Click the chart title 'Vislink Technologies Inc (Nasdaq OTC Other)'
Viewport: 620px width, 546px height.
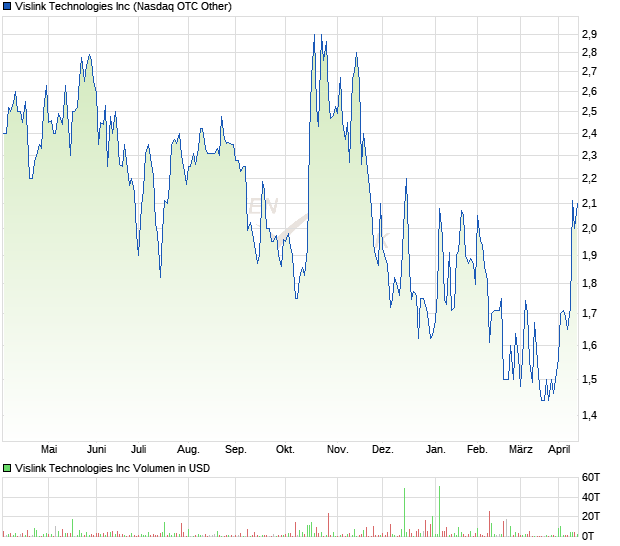point(123,6)
